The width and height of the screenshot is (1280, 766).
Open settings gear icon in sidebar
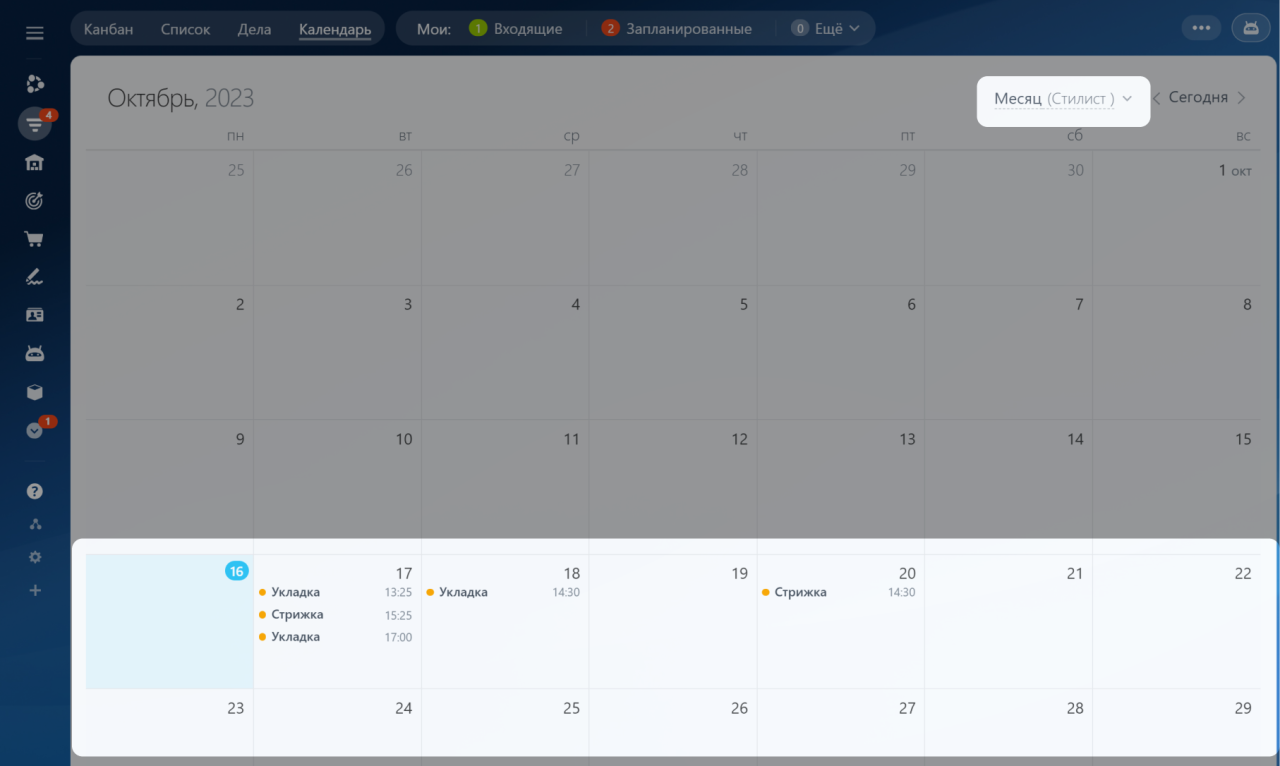[35, 557]
